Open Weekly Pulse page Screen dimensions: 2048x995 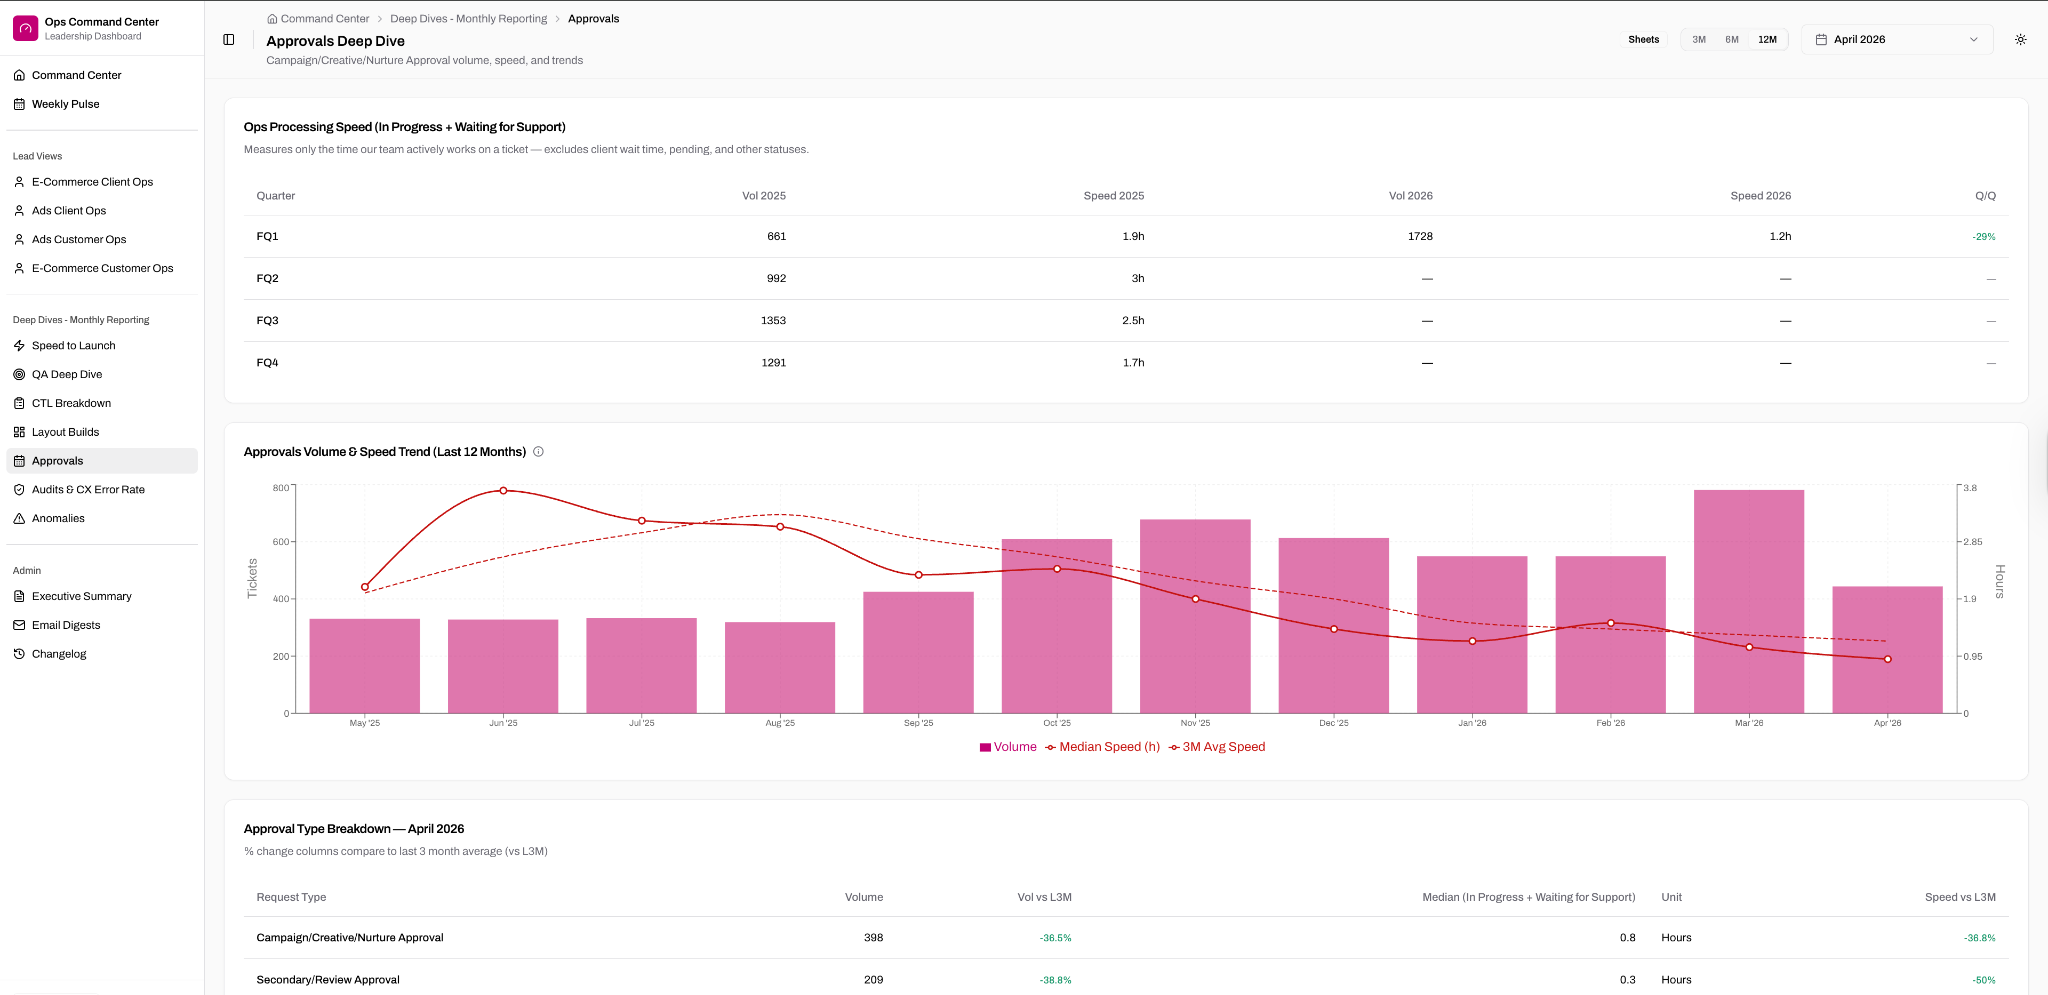(102, 104)
